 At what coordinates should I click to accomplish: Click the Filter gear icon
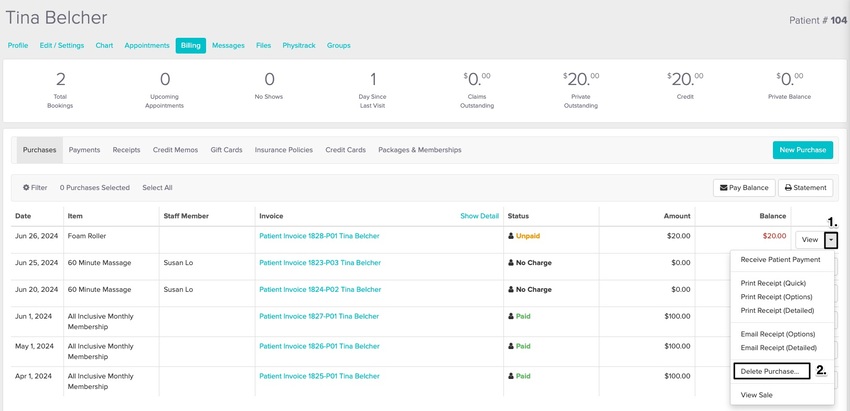pos(25,188)
